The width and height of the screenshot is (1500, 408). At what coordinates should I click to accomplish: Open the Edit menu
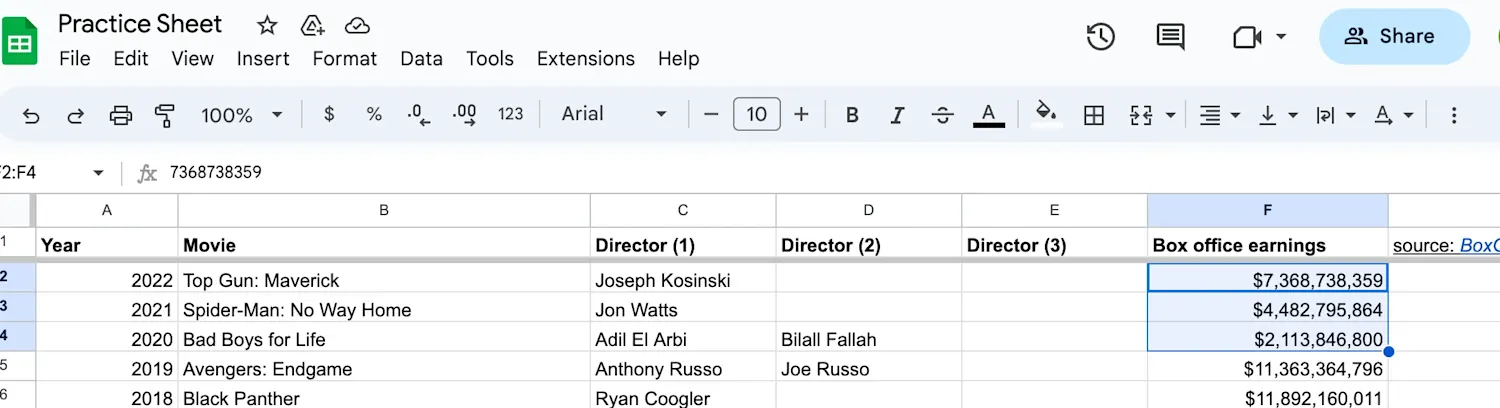[x=131, y=59]
